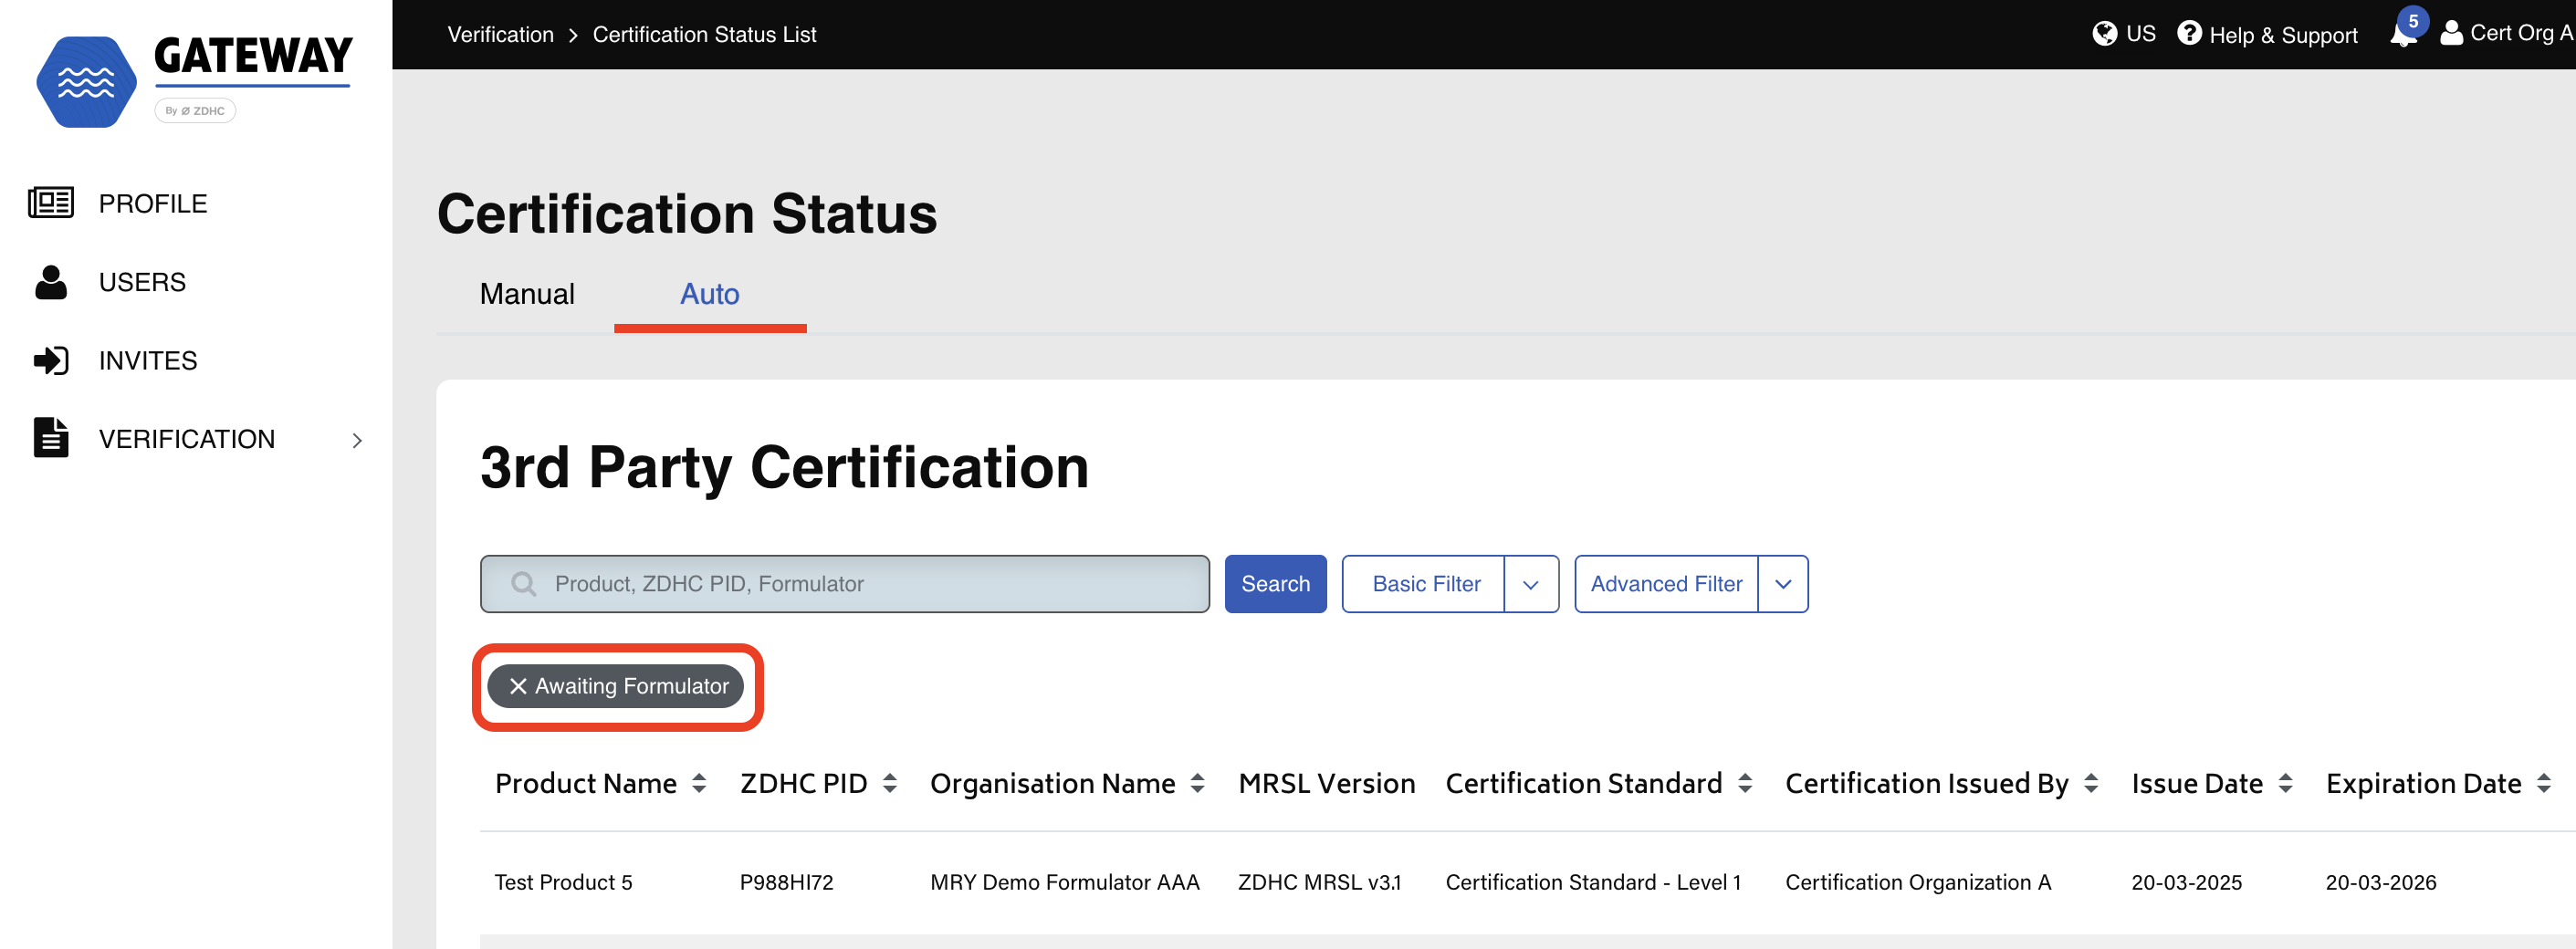Image resolution: width=2576 pixels, height=949 pixels.
Task: Open VERIFICATION in the sidebar
Action: [x=187, y=439]
